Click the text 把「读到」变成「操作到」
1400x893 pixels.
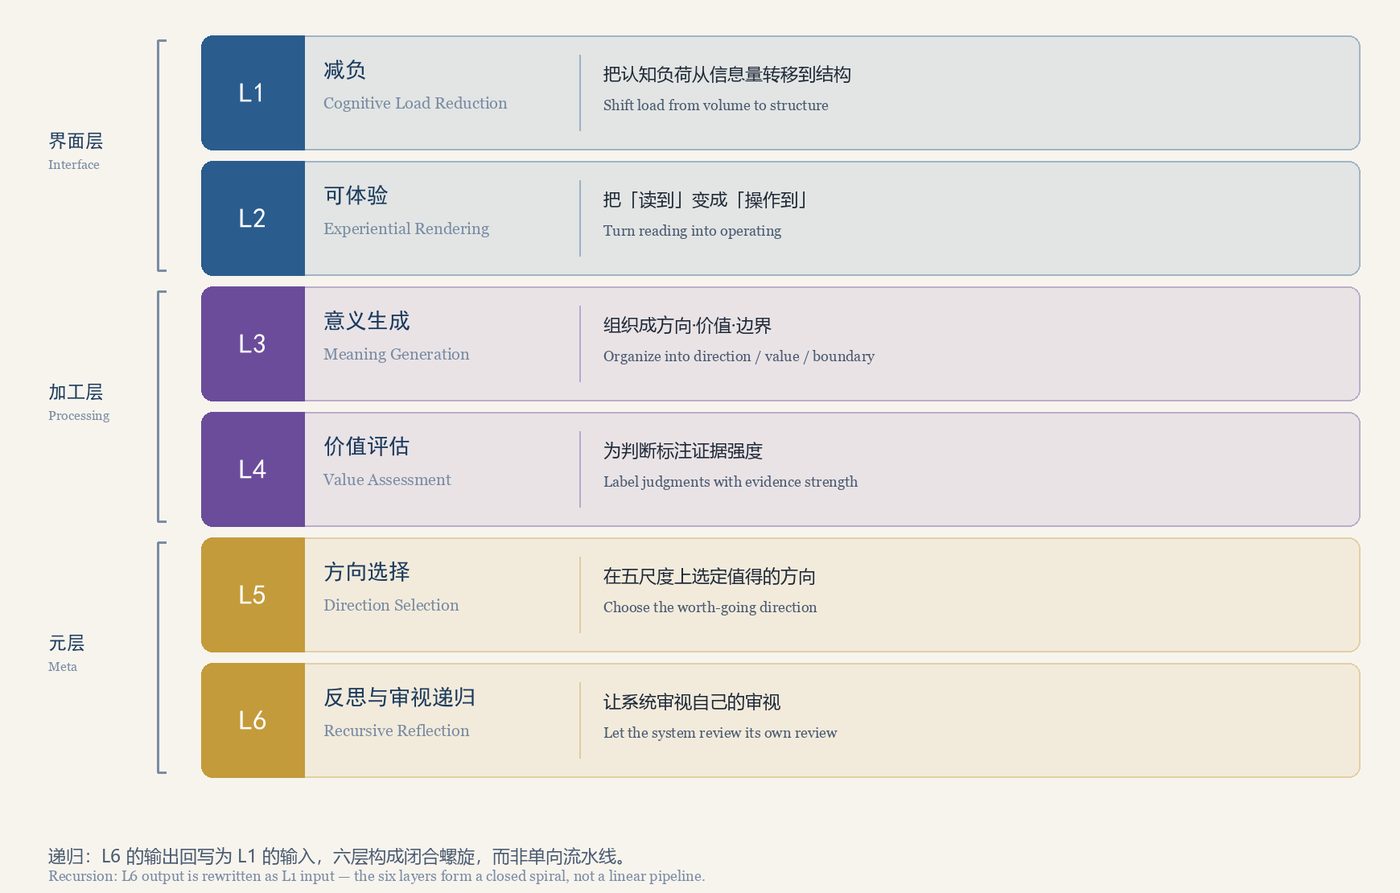pyautogui.click(x=706, y=200)
